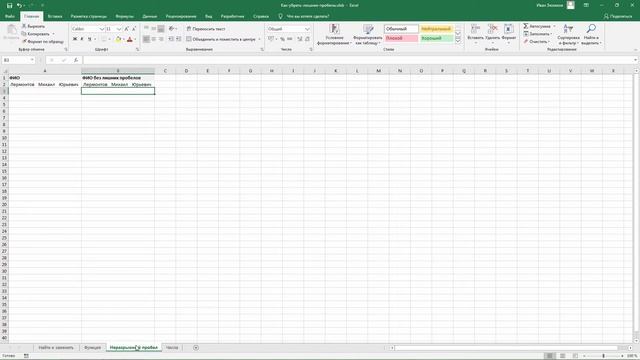Apply the Плохой (Bad) red cell style

(401, 38)
